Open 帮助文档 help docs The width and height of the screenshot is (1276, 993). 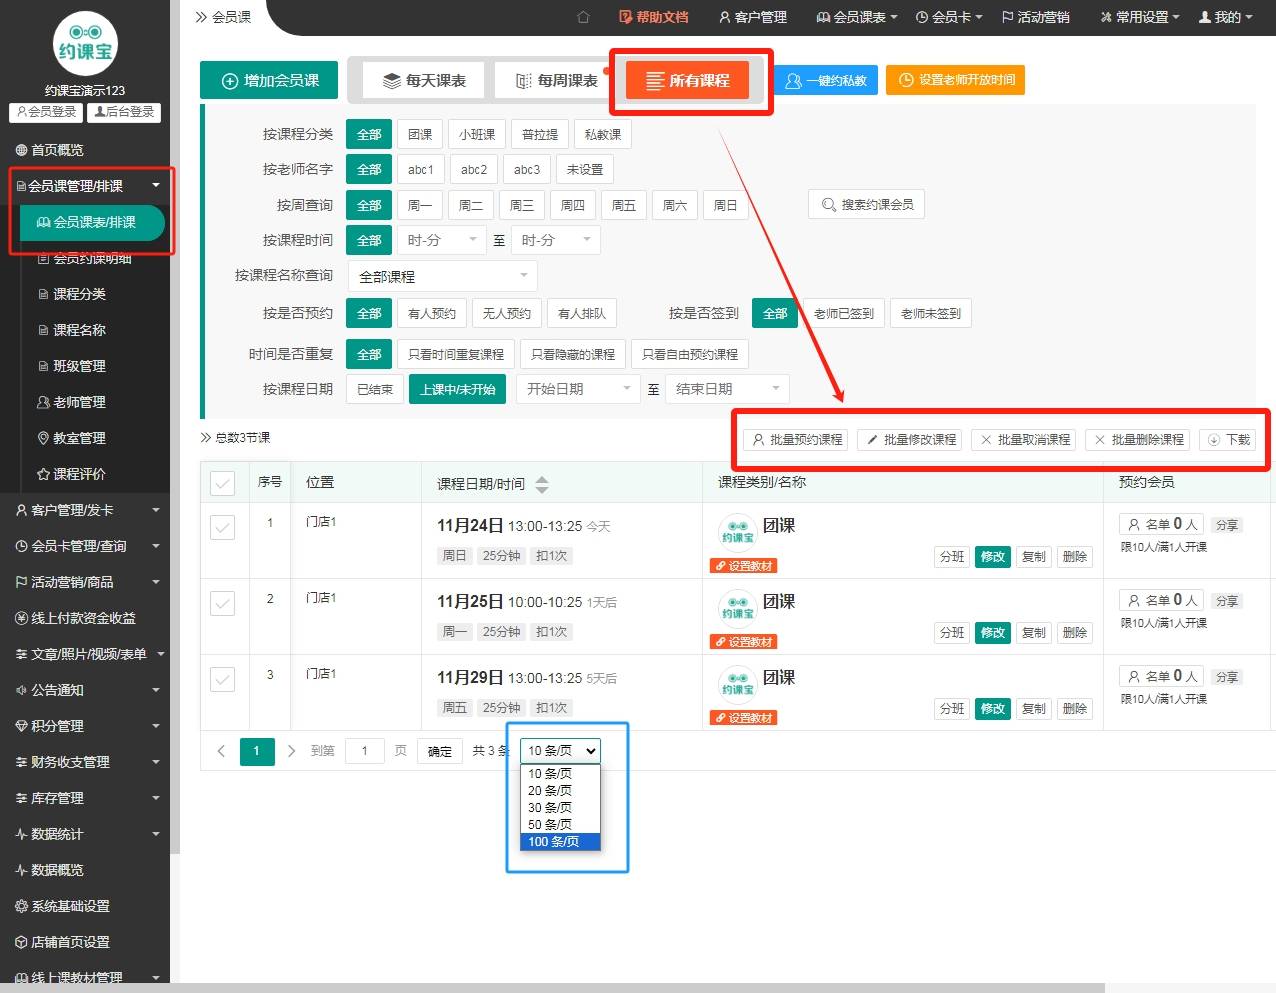pos(654,17)
